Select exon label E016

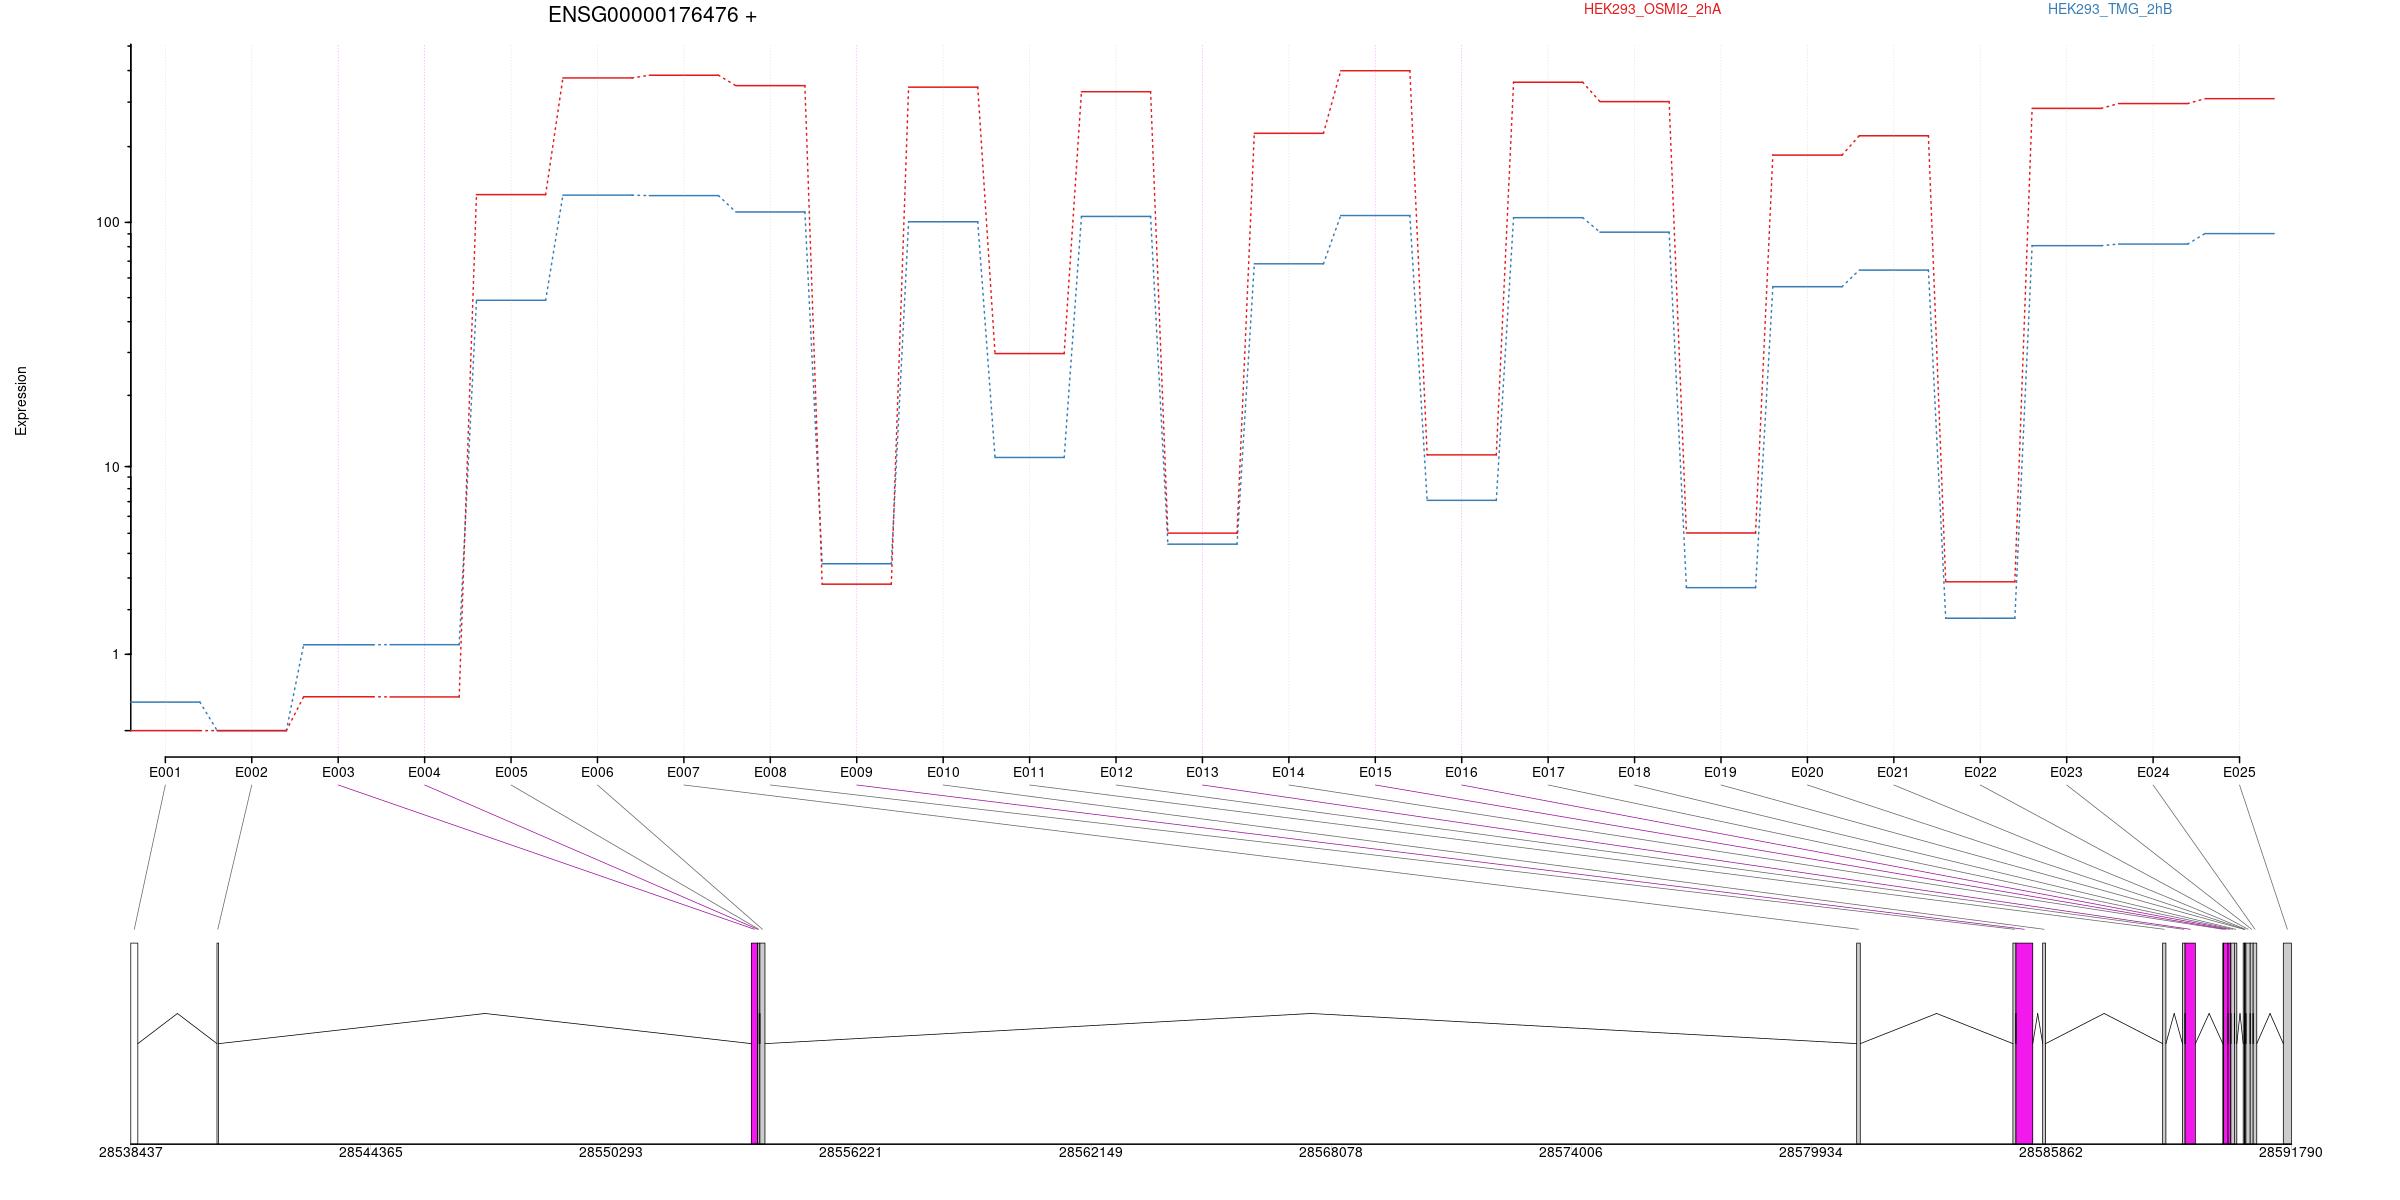(x=1461, y=772)
